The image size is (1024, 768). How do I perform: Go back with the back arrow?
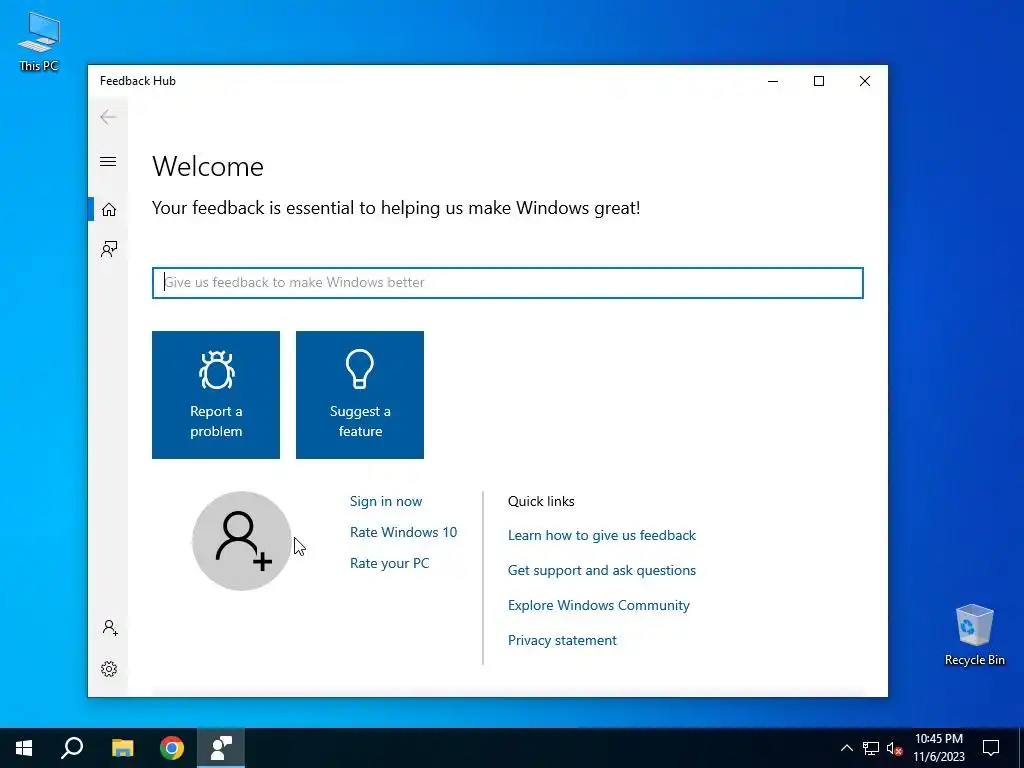click(x=108, y=117)
